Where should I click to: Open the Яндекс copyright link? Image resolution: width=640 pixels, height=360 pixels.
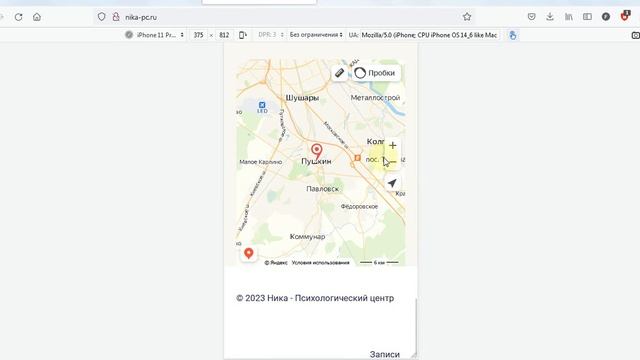click(x=276, y=262)
